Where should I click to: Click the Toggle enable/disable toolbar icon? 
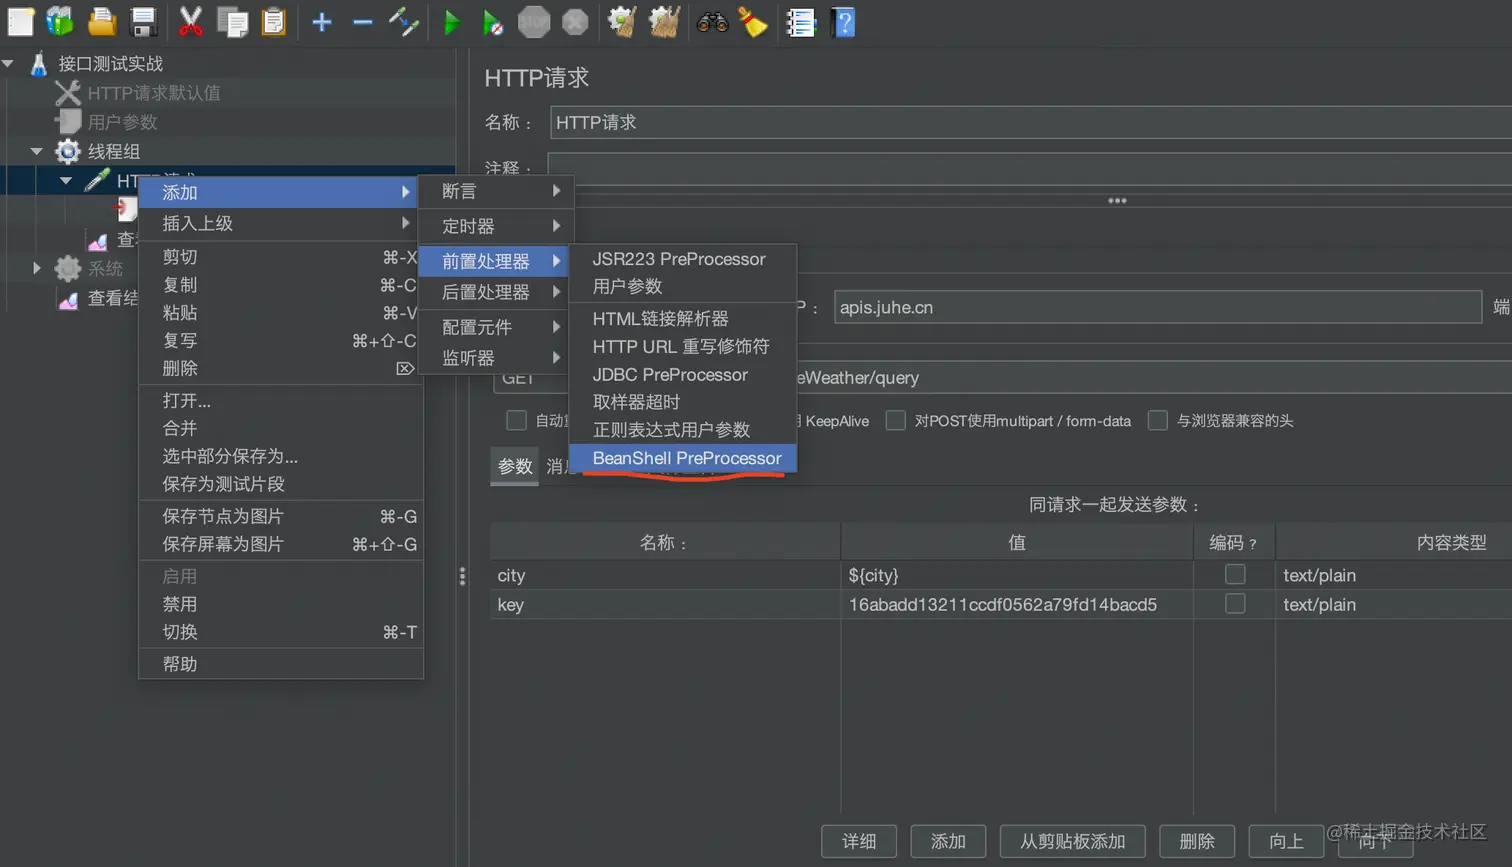404,21
